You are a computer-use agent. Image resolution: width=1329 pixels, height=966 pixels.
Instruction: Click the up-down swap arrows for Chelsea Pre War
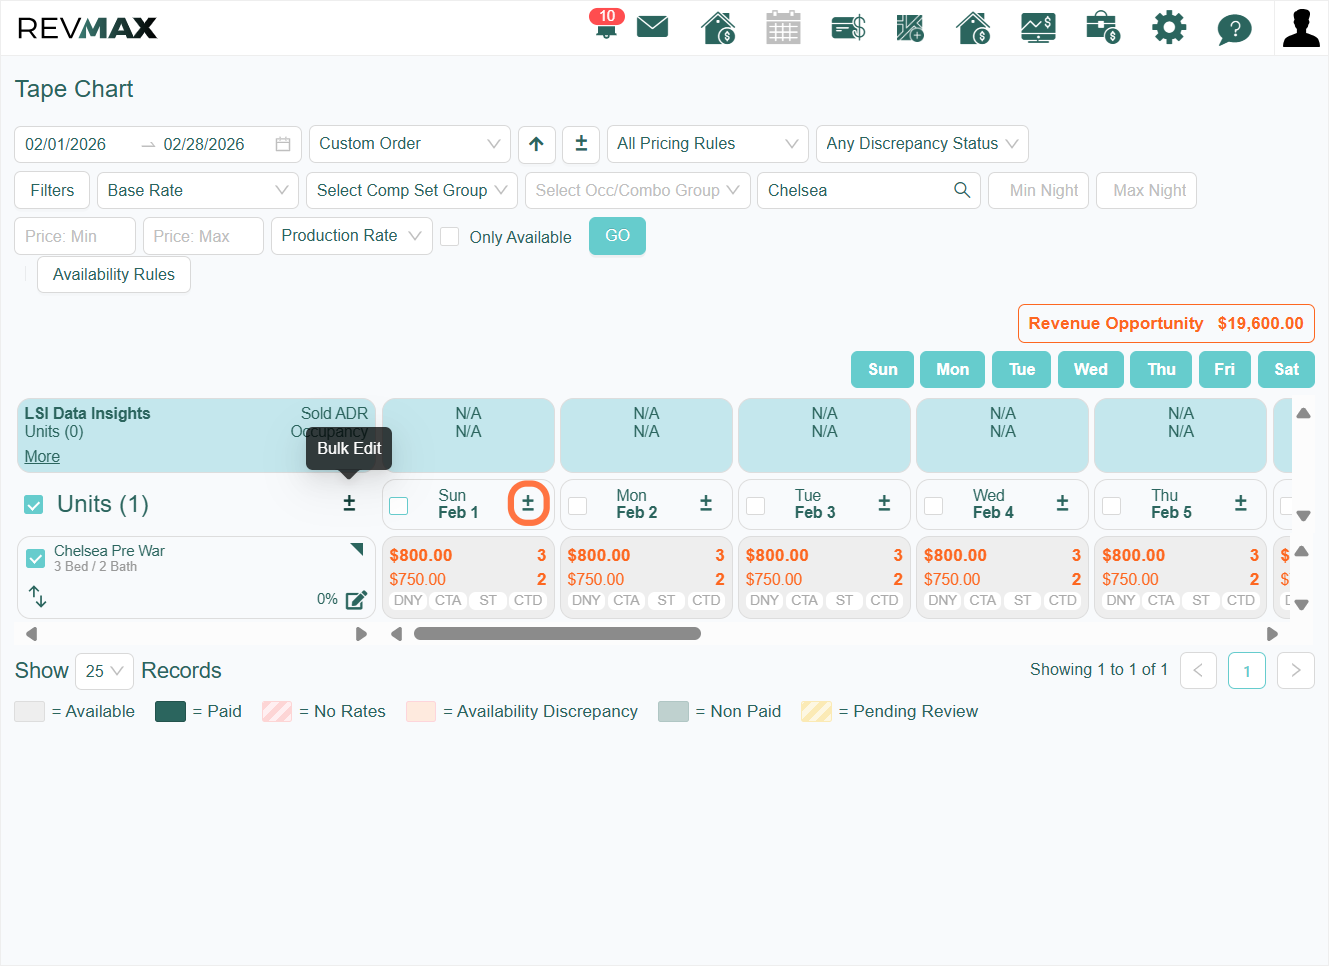[x=38, y=596]
